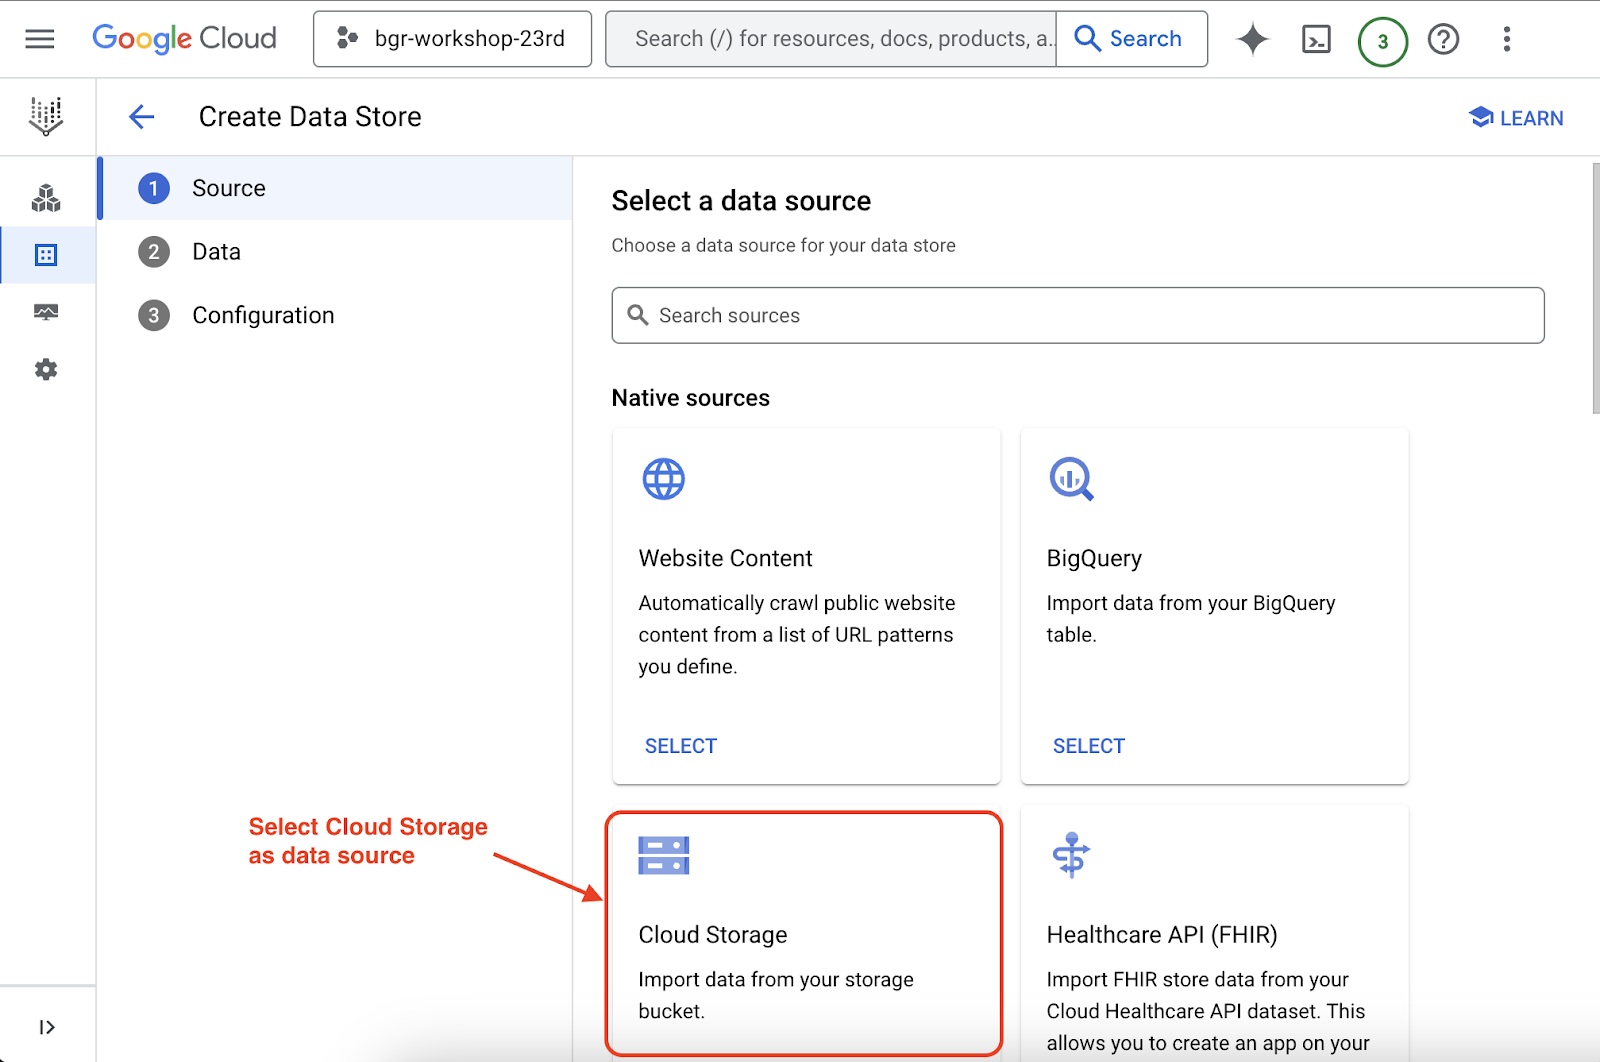Click SELECT on Website Content card

pos(680,746)
